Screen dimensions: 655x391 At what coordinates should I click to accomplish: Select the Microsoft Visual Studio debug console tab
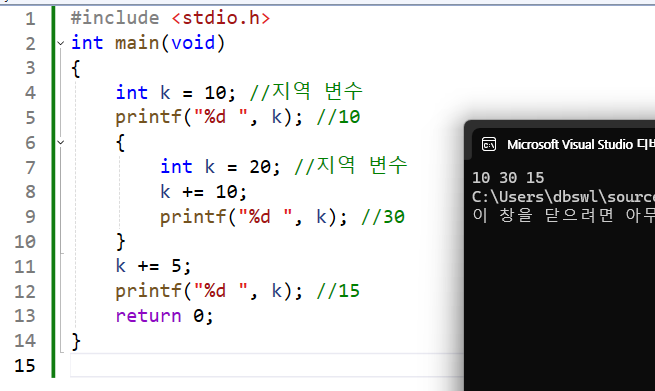click(563, 145)
